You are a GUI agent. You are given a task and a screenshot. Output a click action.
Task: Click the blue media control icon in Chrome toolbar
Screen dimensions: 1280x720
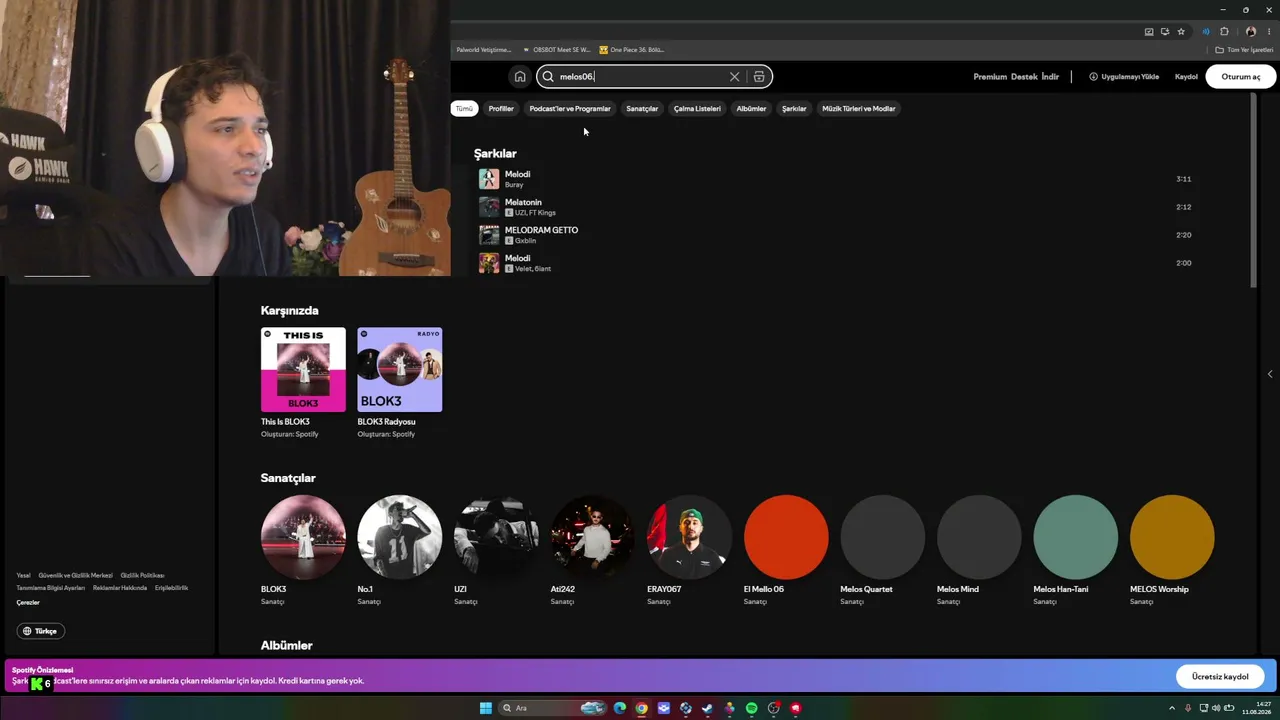(1206, 31)
